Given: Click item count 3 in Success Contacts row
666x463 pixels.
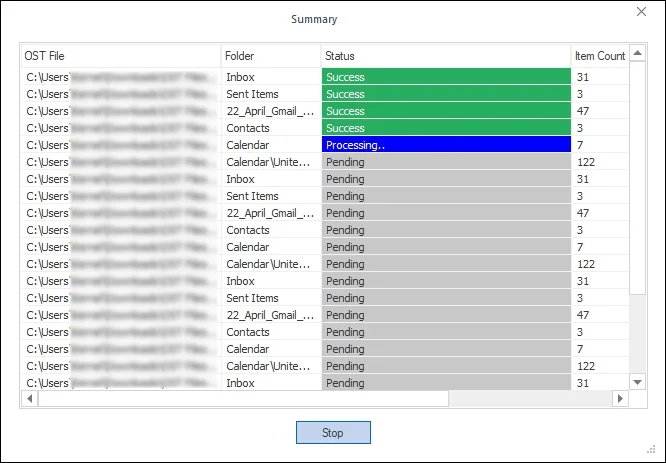Looking at the screenshot, I should [x=600, y=128].
